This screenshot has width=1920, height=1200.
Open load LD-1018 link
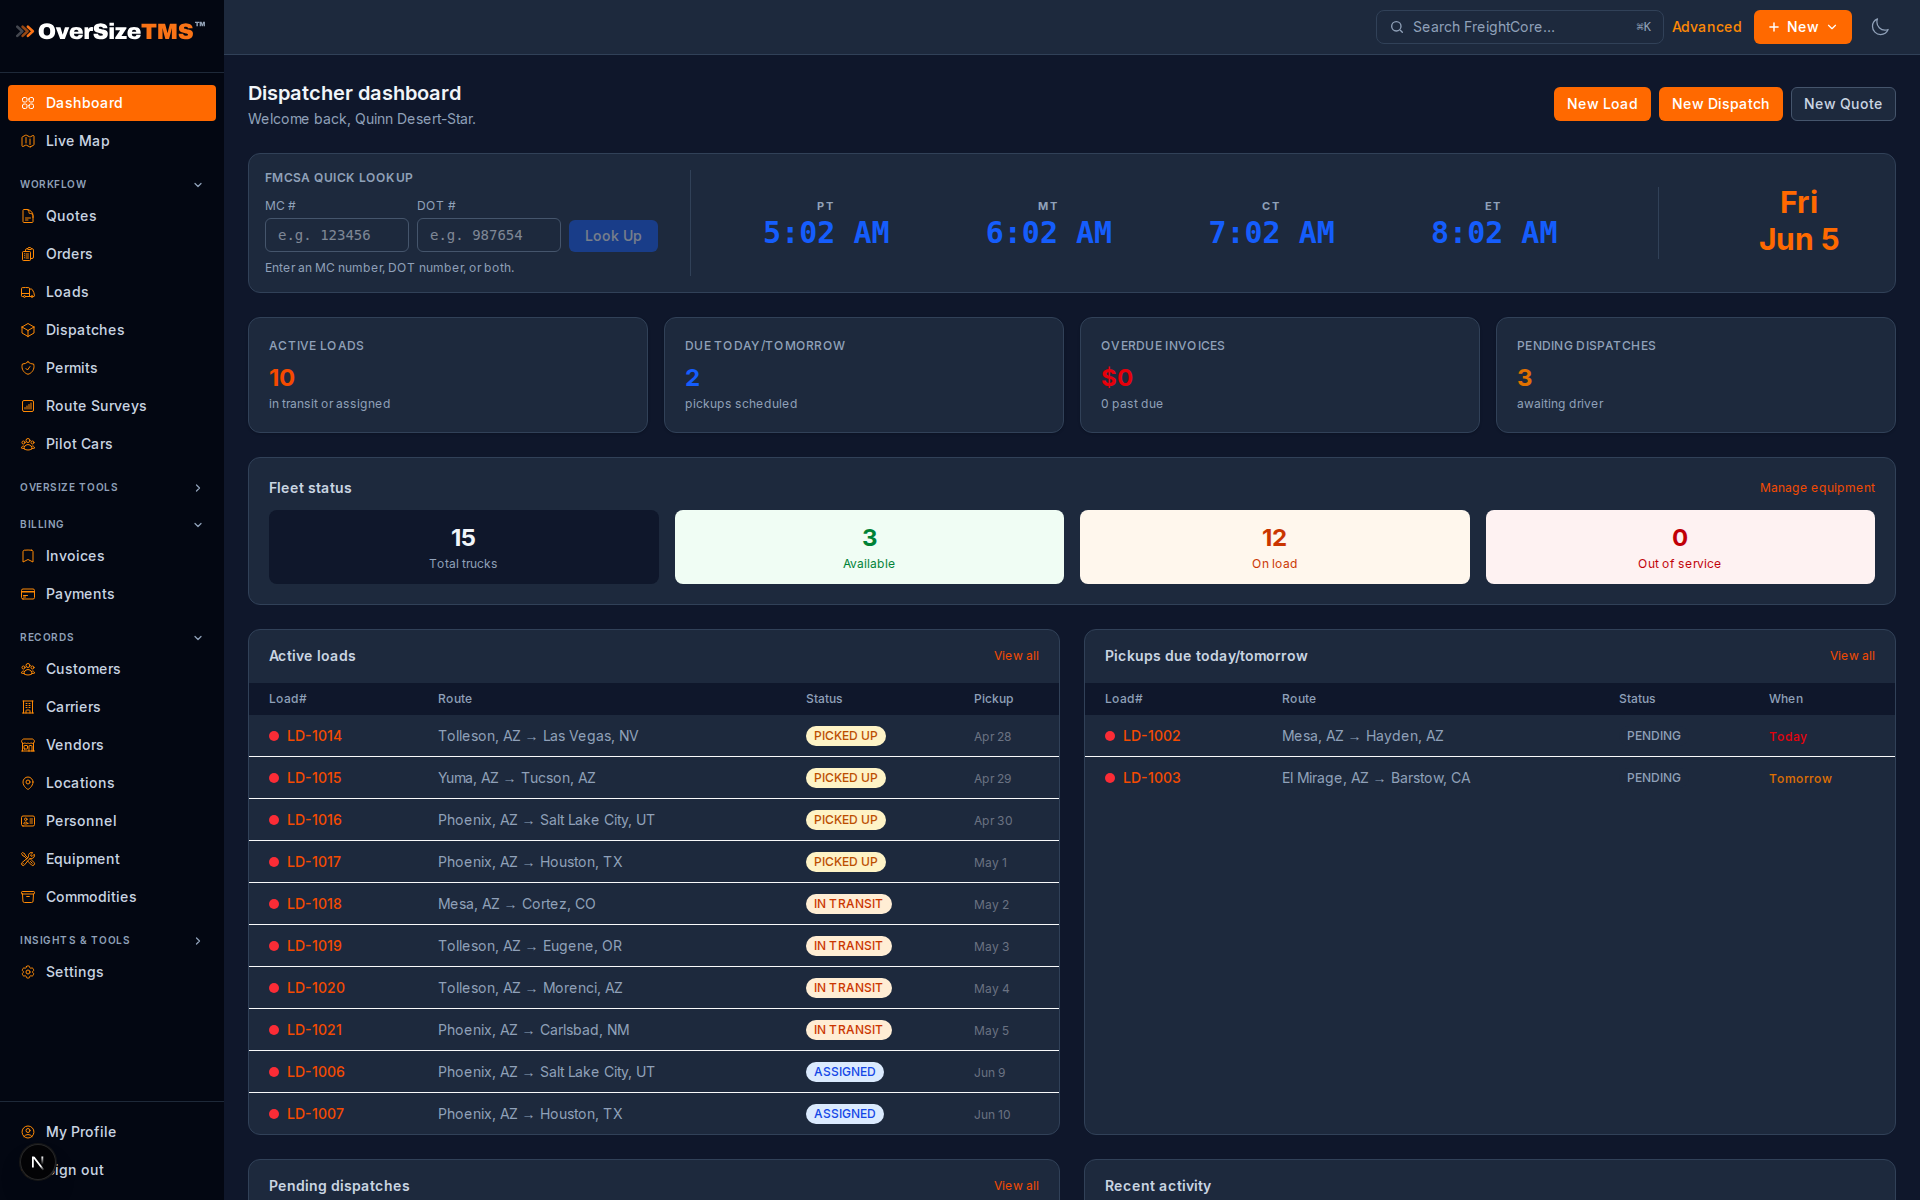[314, 904]
